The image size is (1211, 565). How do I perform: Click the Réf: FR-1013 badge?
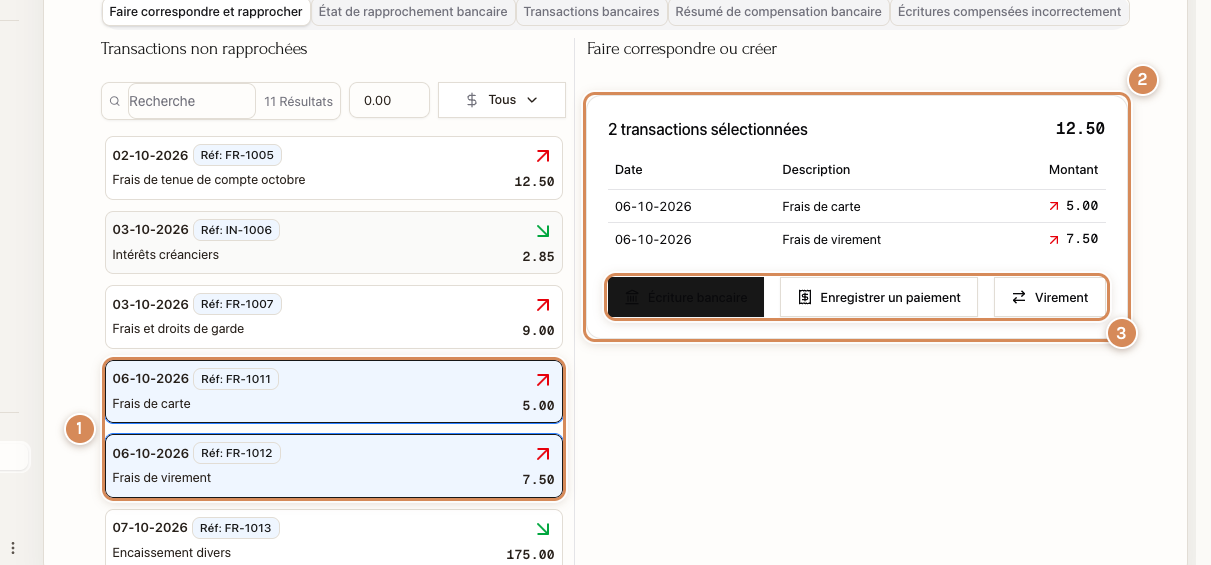[x=237, y=528]
